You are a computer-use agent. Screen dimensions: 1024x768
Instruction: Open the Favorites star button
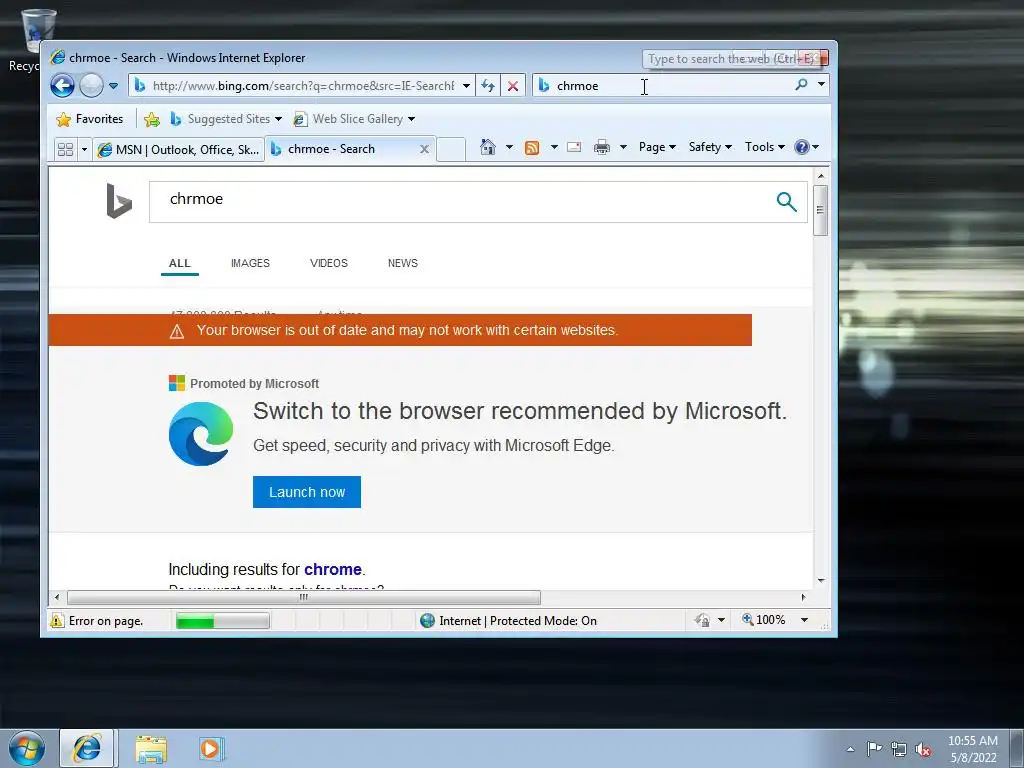90,119
